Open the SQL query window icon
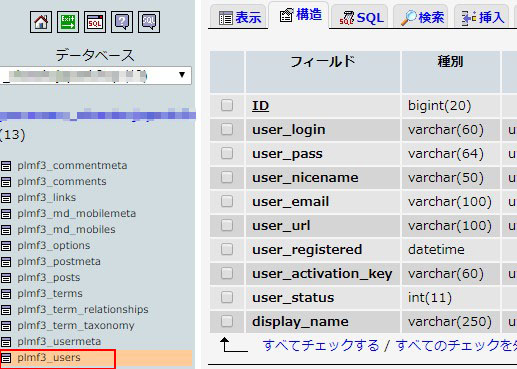This screenshot has height=369, width=517. click(x=95, y=22)
